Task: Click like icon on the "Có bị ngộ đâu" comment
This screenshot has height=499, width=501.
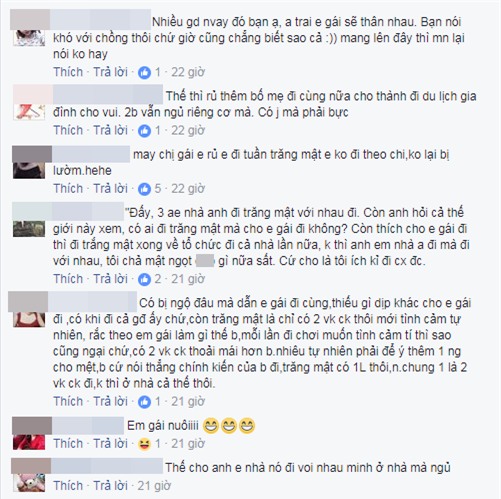Action: 144,402
